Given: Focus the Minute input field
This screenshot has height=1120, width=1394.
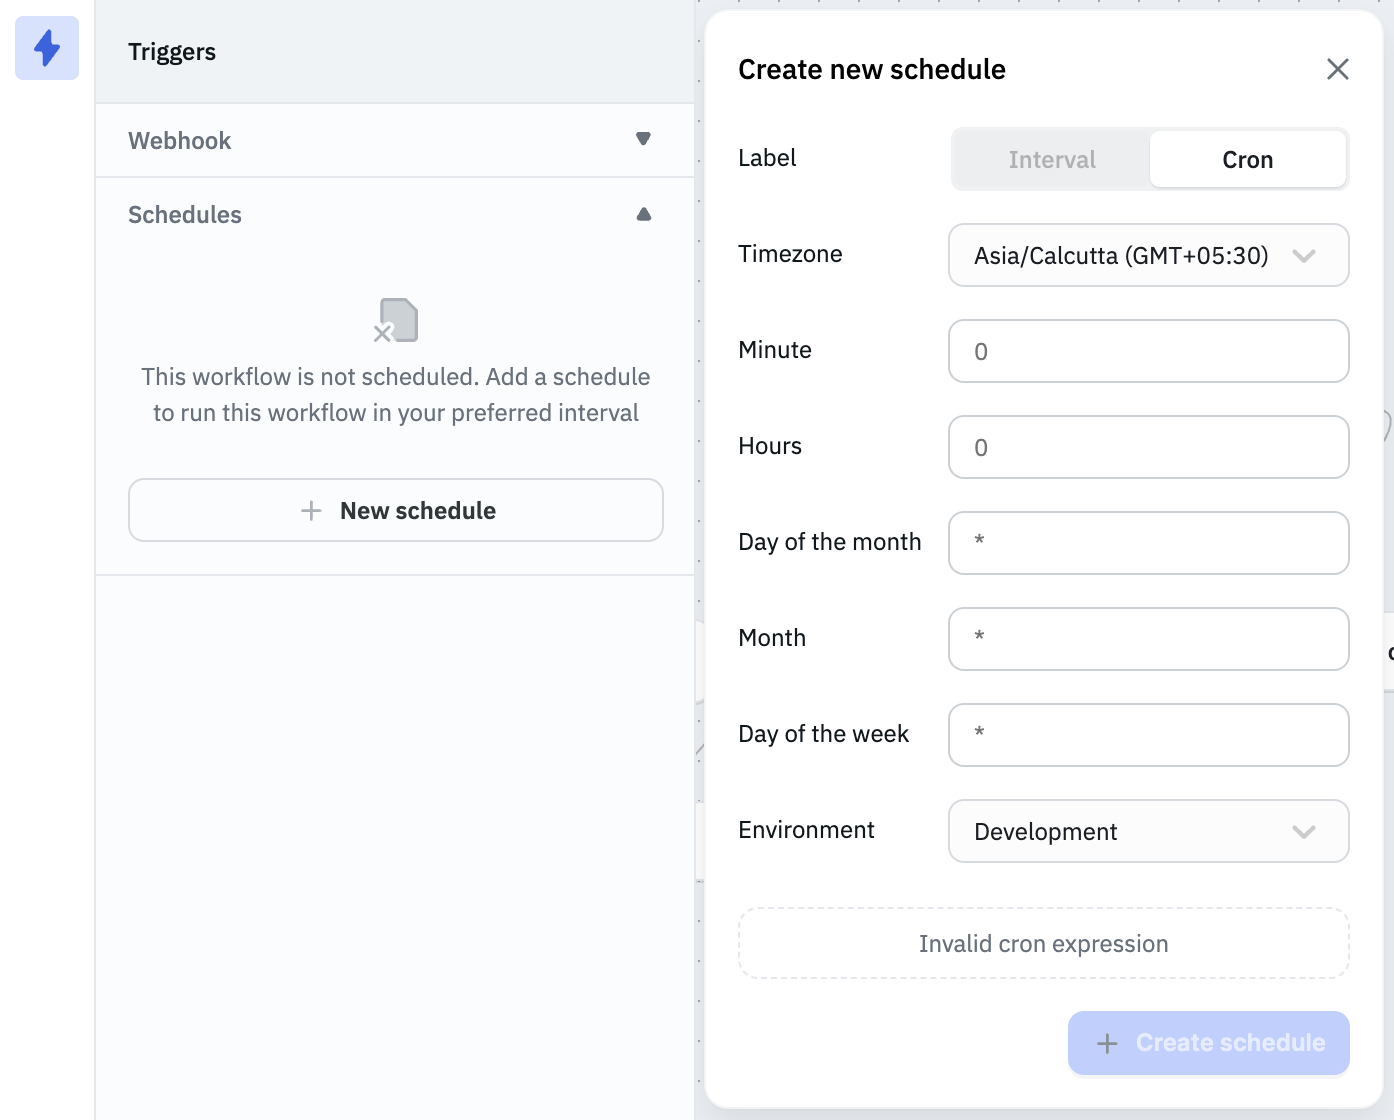Looking at the screenshot, I should tap(1148, 351).
